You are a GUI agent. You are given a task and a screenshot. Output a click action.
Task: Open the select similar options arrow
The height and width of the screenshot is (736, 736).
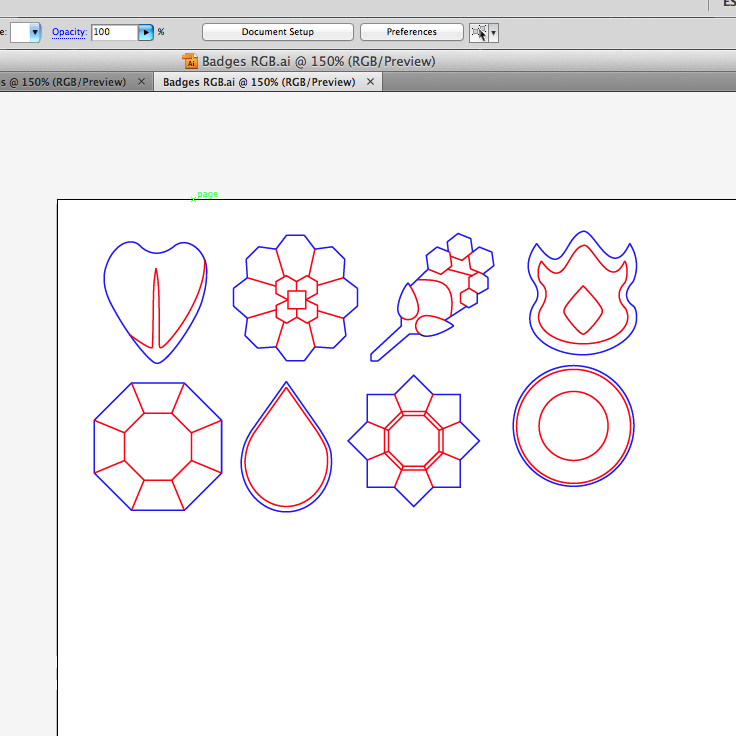pyautogui.click(x=493, y=33)
